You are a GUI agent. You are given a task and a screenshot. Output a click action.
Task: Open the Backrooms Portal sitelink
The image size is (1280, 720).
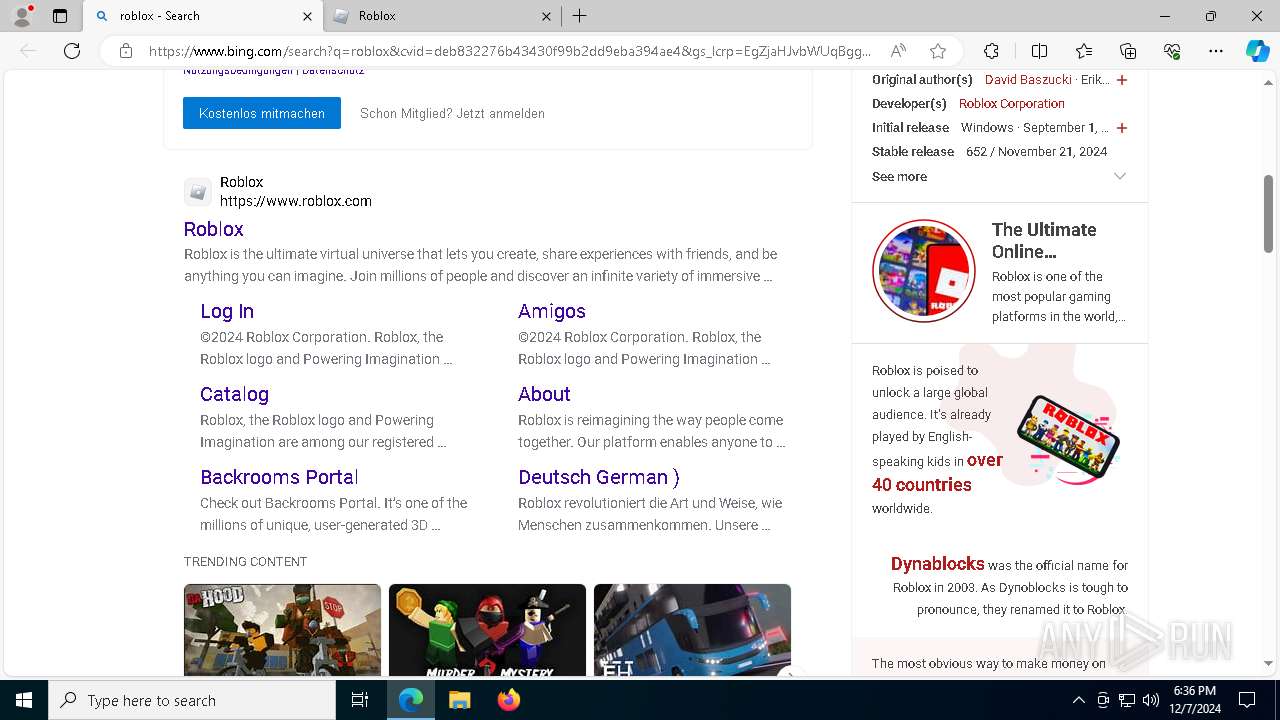click(279, 477)
